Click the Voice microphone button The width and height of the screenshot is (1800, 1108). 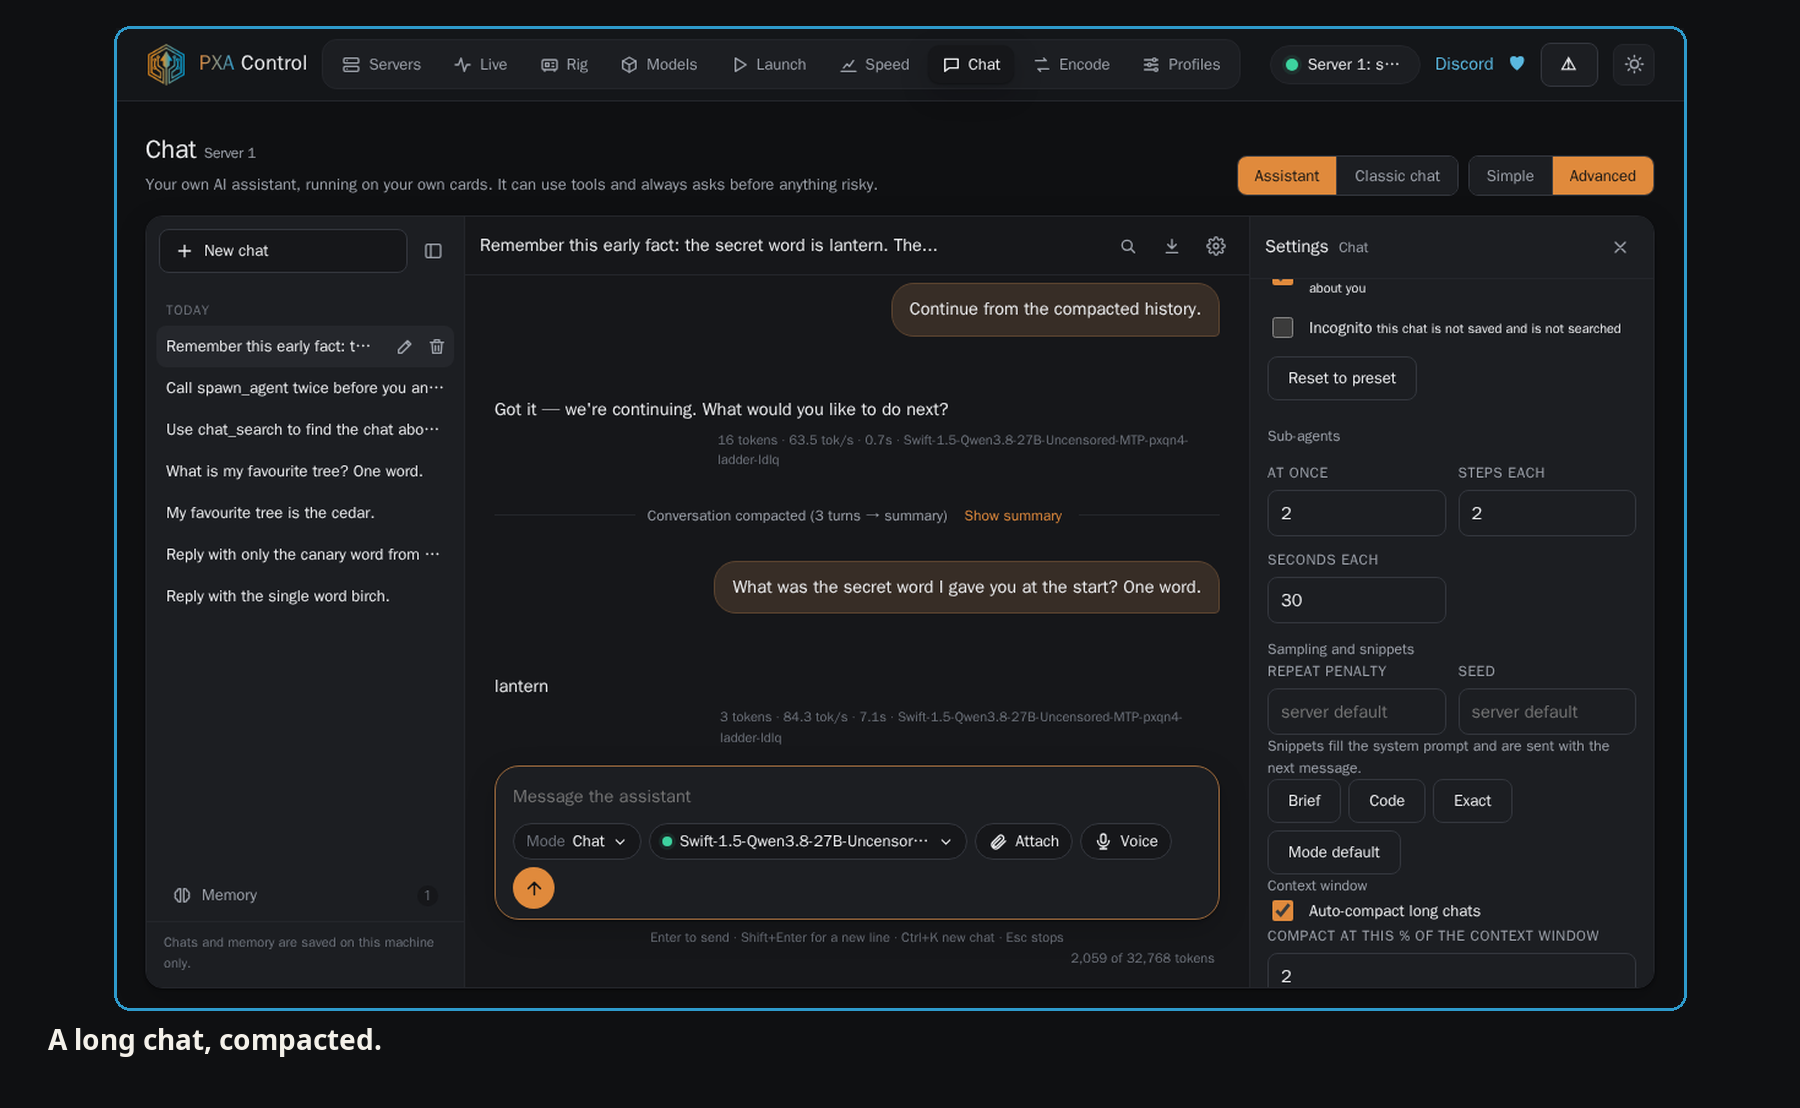coord(1126,842)
